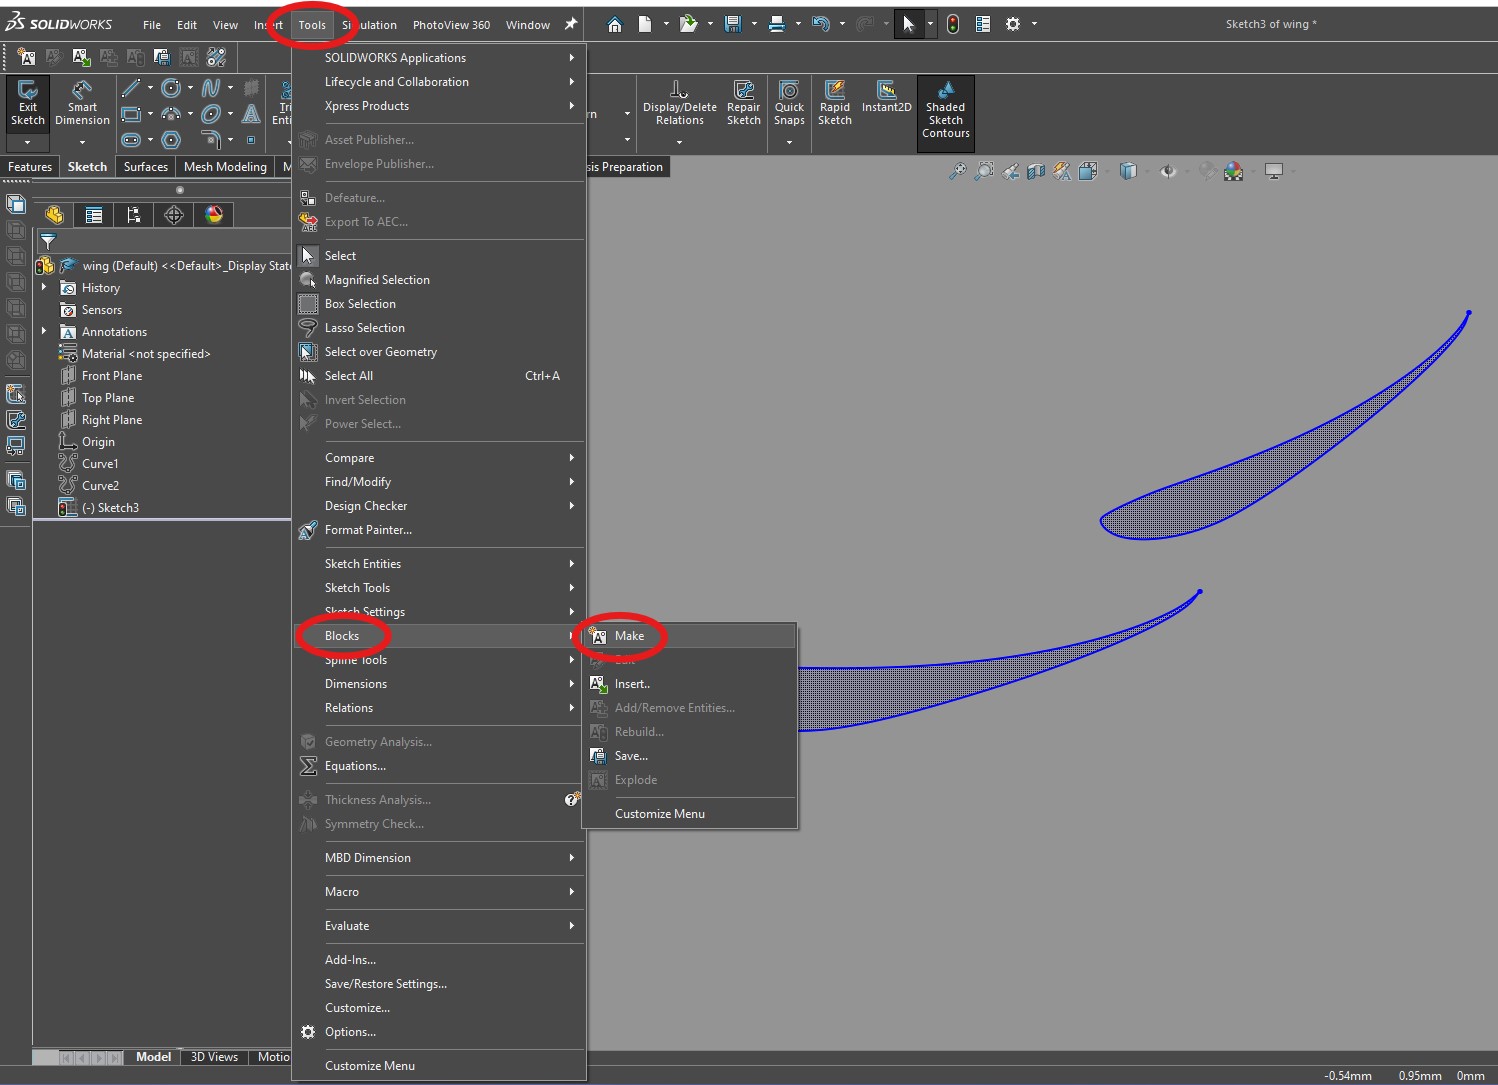
Task: Click the Rebuild traffic light icon
Action: (x=953, y=24)
